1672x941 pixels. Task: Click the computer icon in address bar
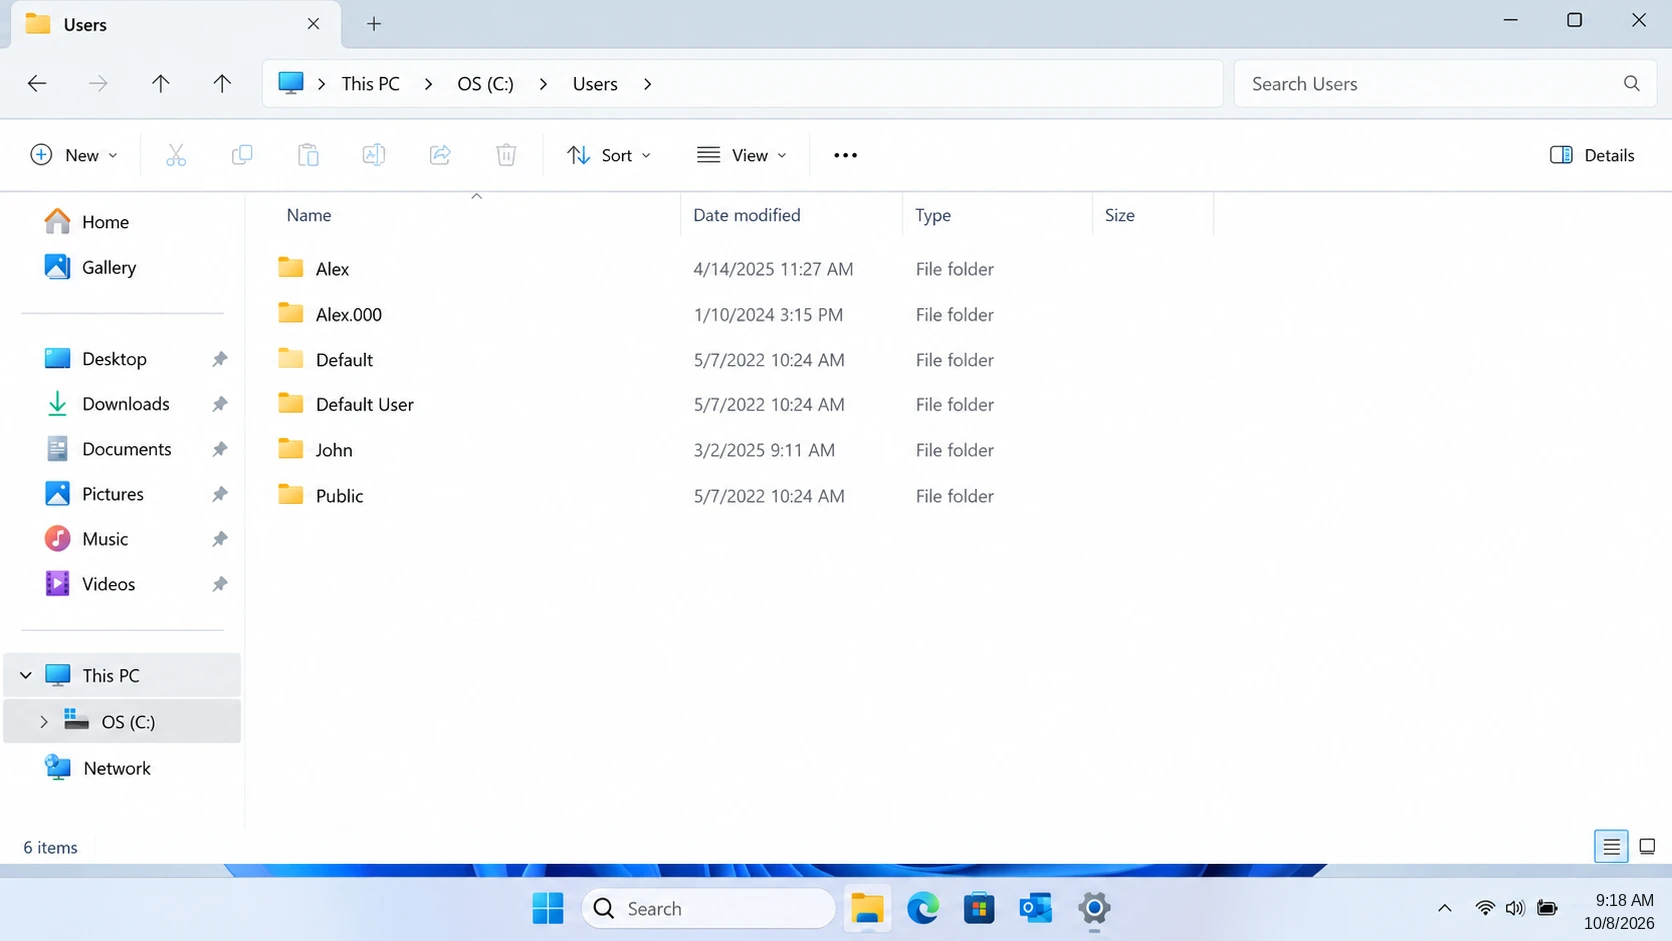[x=291, y=83]
